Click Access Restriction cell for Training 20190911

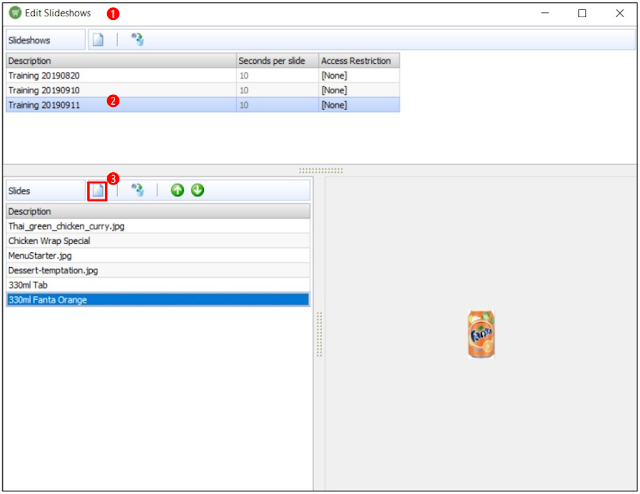[x=359, y=105]
